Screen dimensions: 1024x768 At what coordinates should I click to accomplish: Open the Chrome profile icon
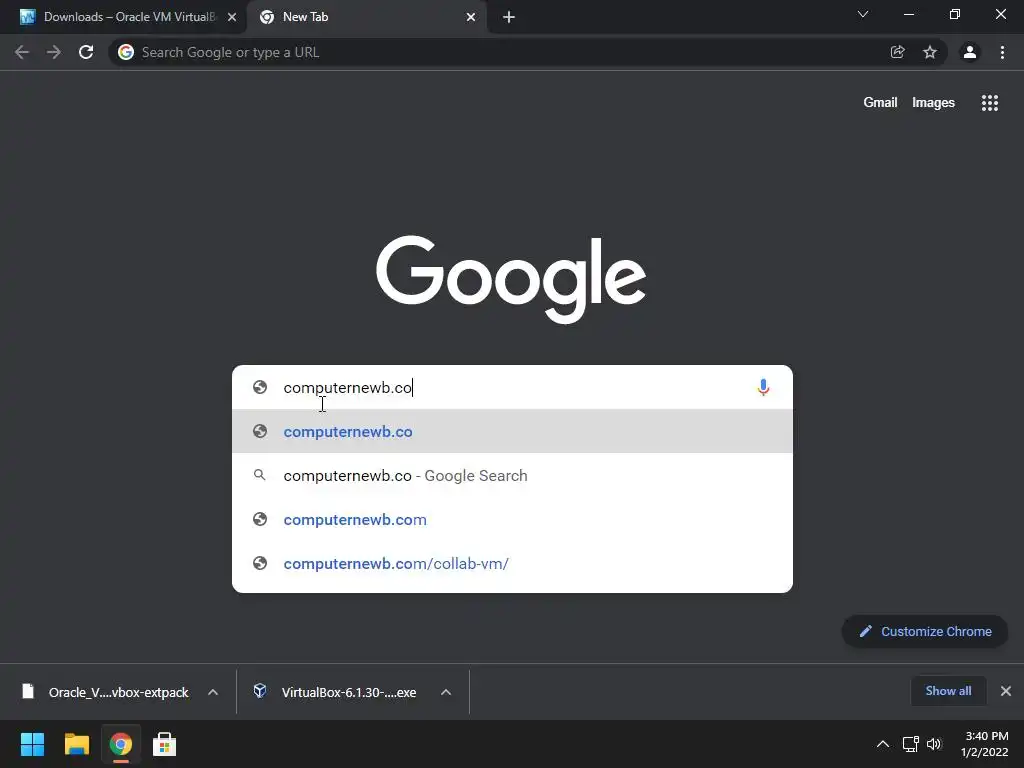click(x=970, y=52)
